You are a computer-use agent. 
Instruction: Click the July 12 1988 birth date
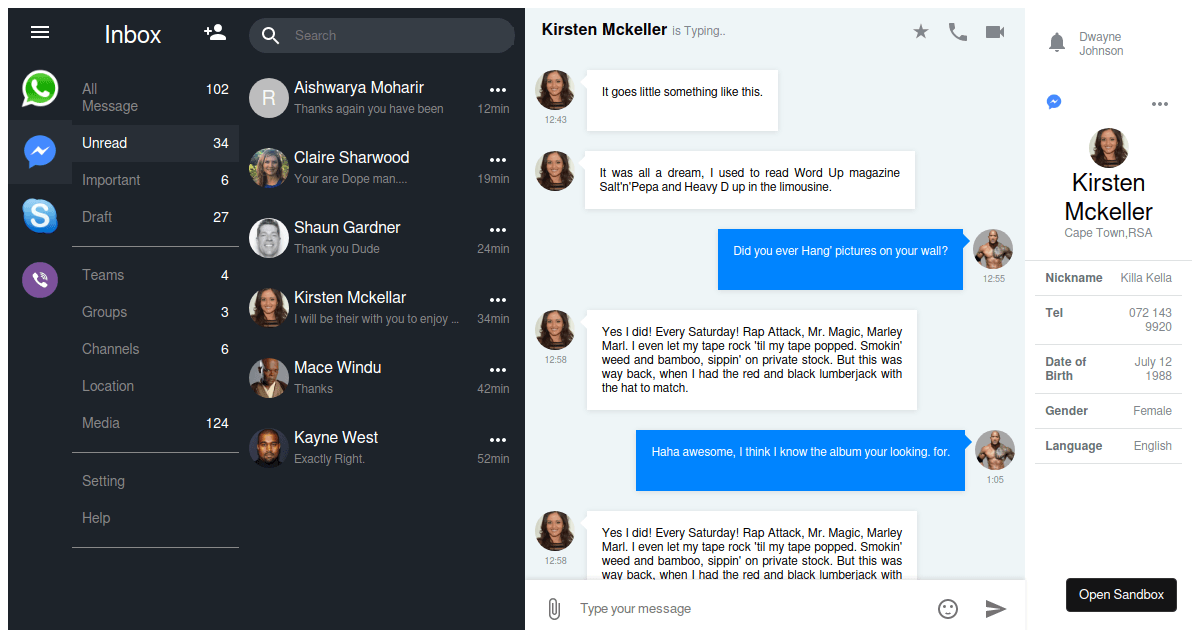[1153, 369]
